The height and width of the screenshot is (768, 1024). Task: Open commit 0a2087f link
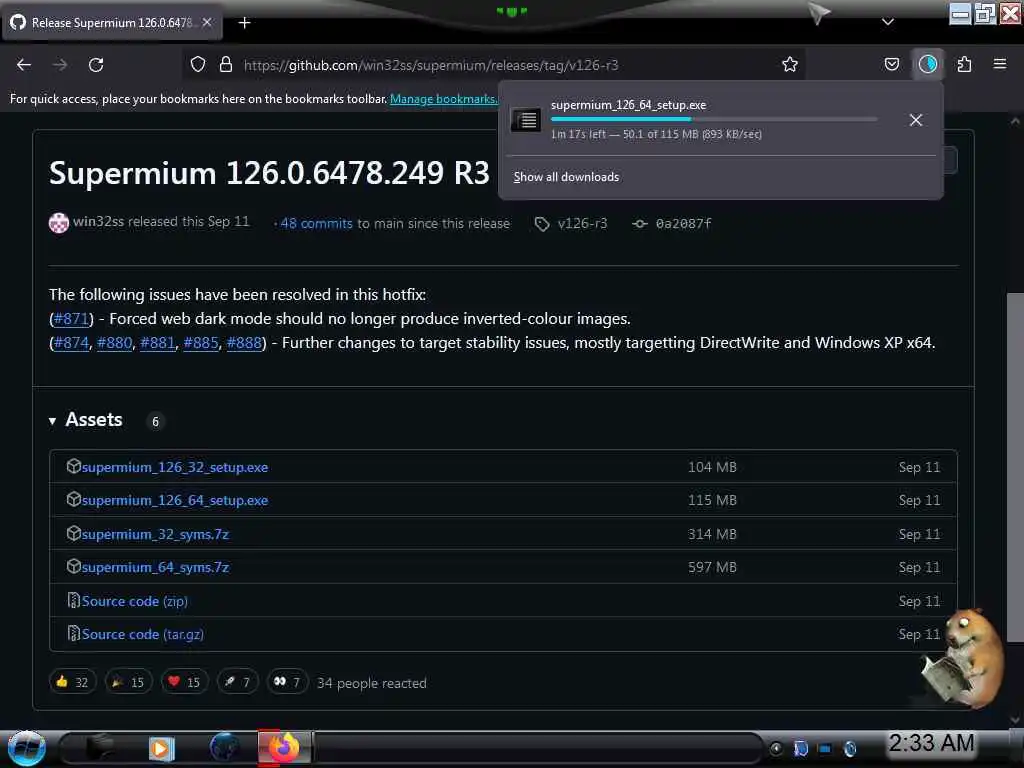pos(683,223)
